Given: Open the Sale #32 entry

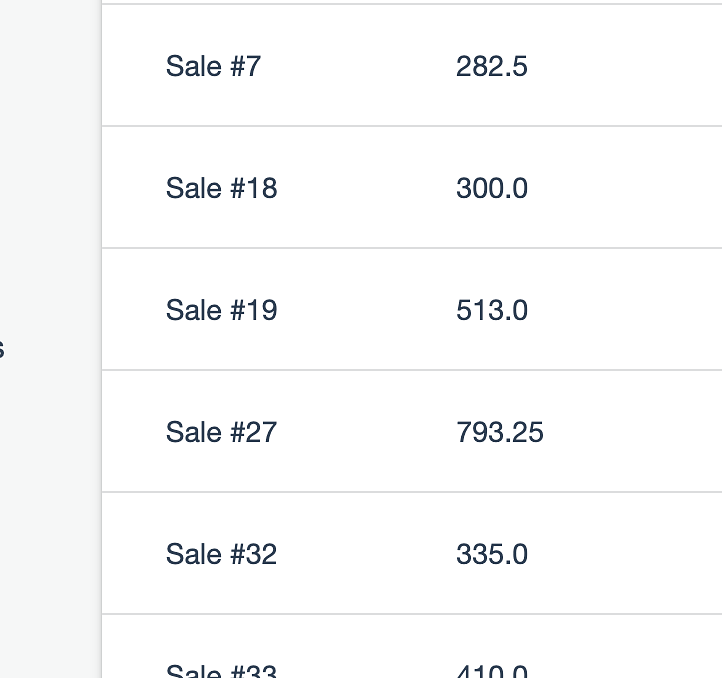Looking at the screenshot, I should tap(221, 554).
